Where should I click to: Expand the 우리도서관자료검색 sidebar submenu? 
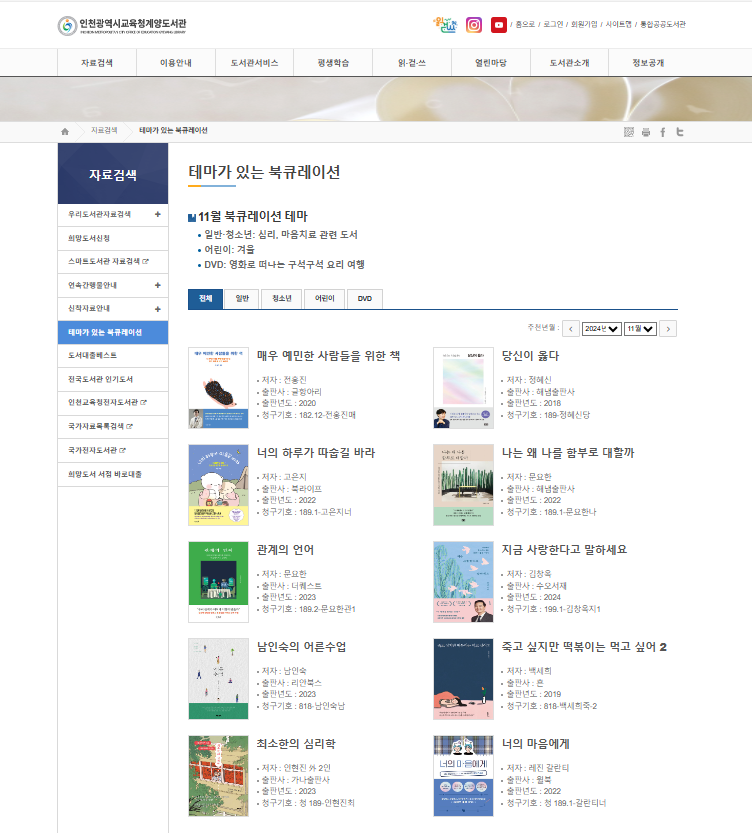pyautogui.click(x=157, y=214)
